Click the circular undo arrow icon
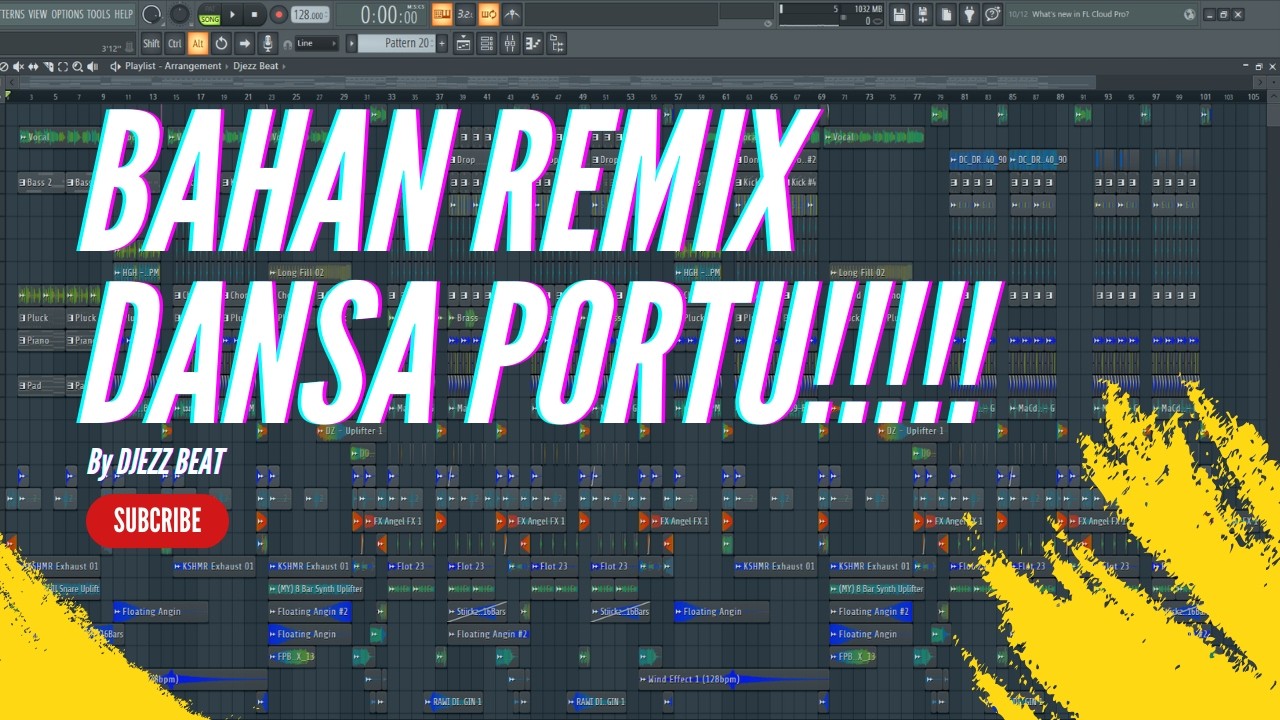Viewport: 1280px width, 720px height. [x=221, y=44]
